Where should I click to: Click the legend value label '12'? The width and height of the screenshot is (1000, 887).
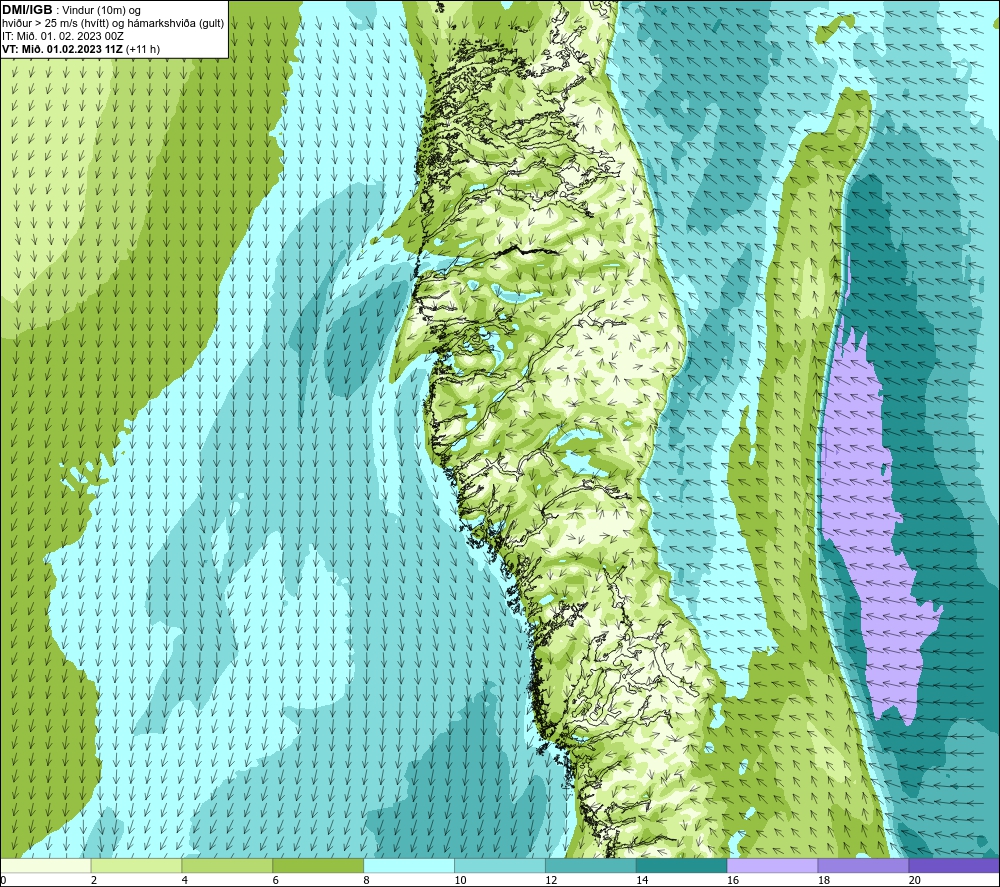[x=551, y=880]
